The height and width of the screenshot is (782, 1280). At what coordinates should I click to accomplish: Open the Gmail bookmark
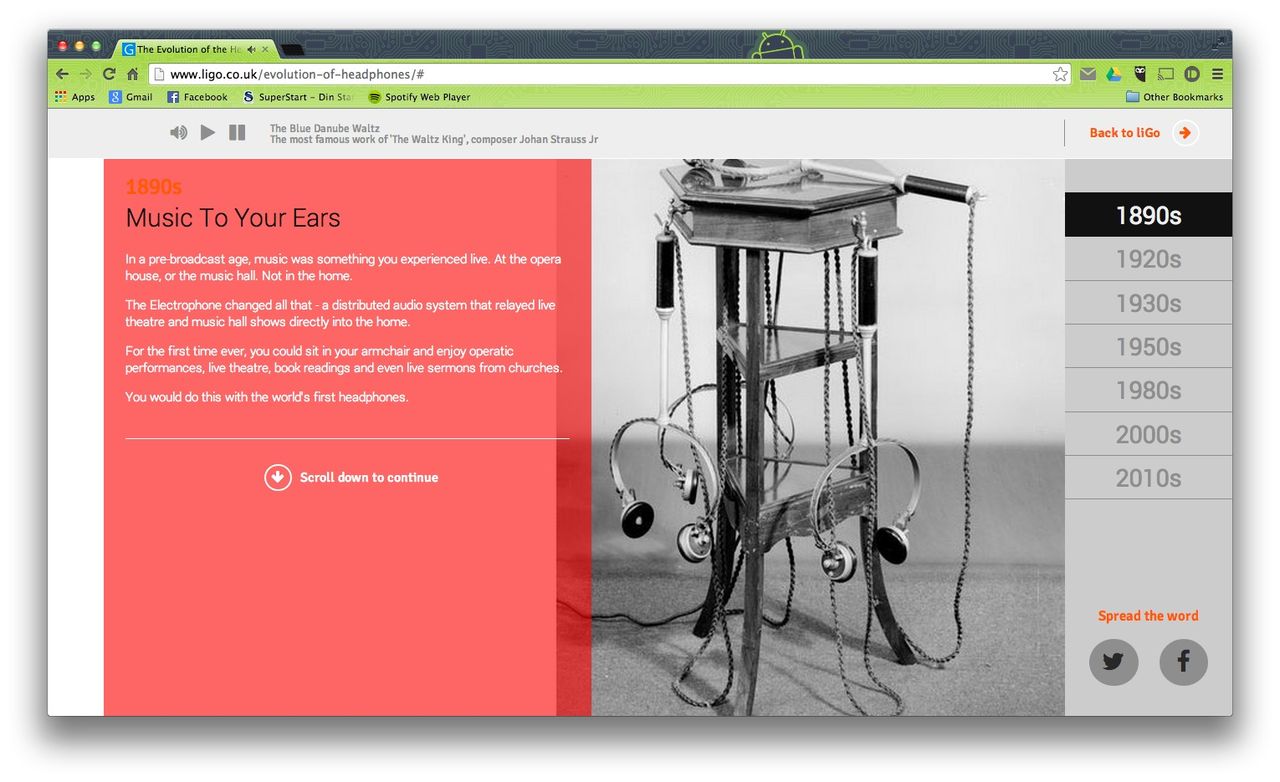[x=131, y=97]
